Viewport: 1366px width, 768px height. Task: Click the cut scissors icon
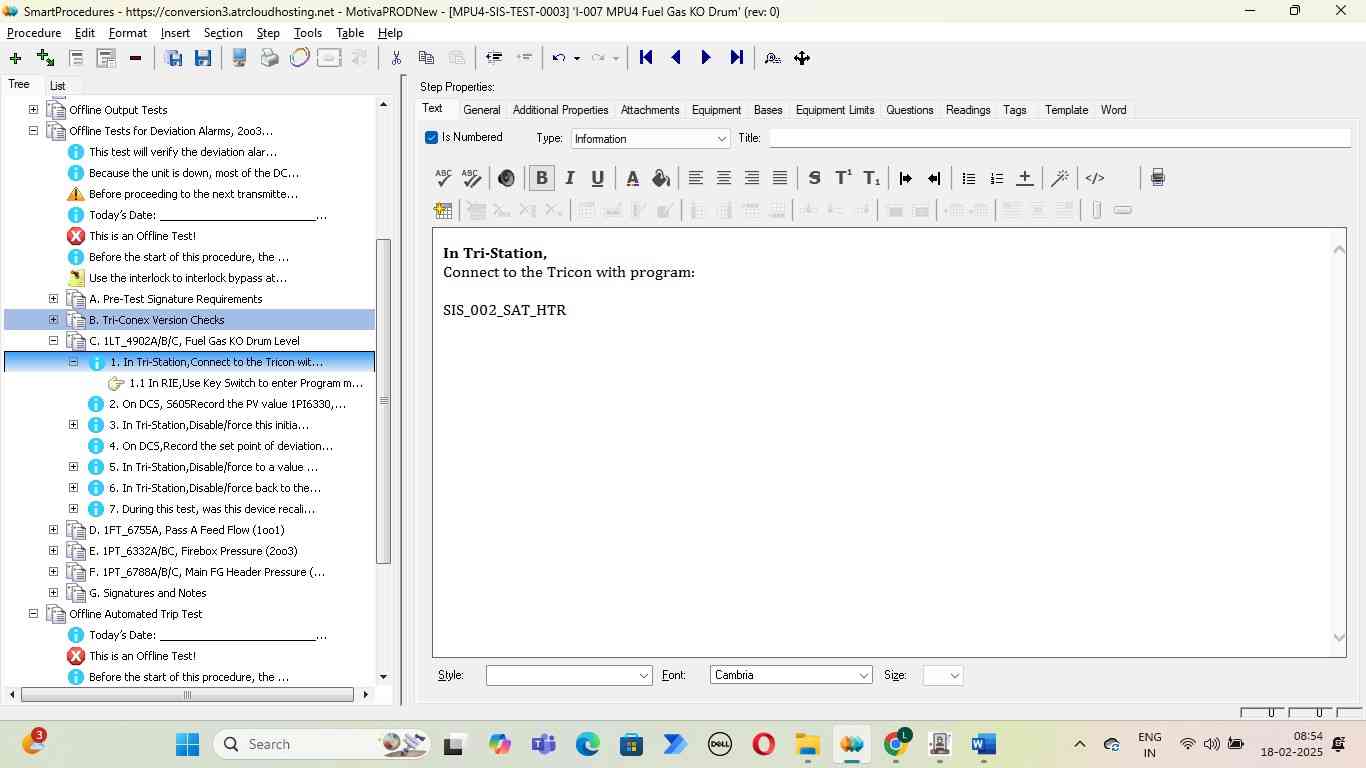pos(396,58)
